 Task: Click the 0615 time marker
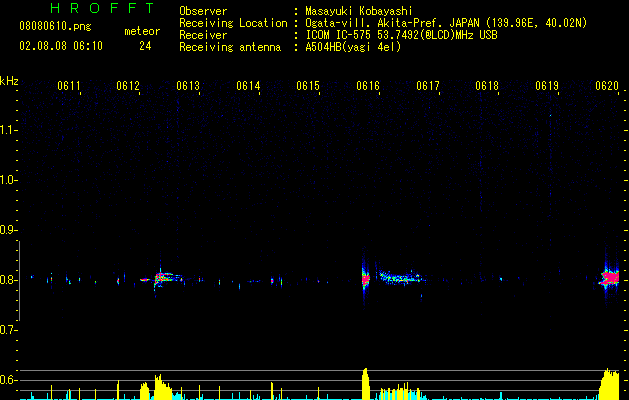308,86
